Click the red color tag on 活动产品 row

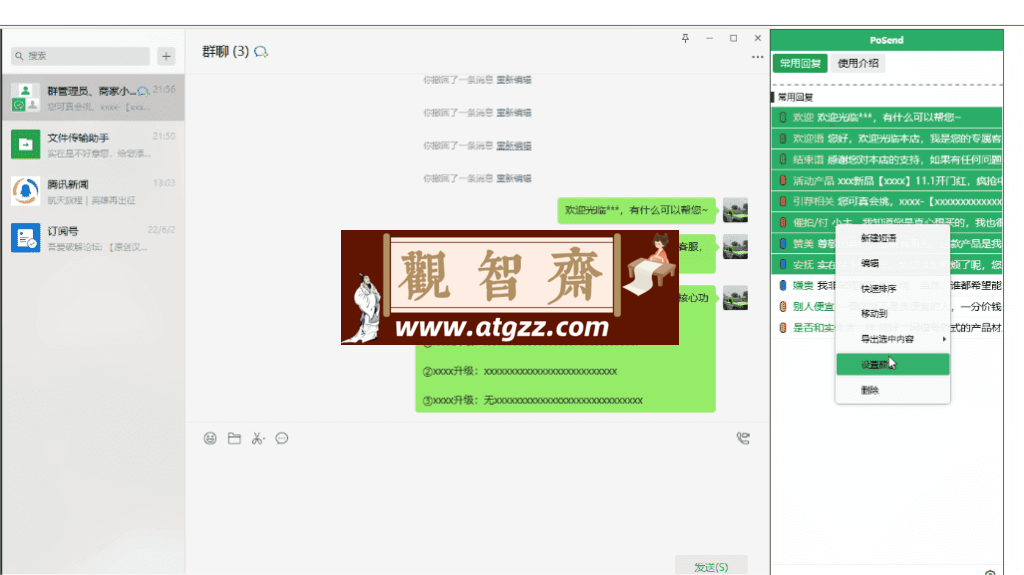coord(782,180)
